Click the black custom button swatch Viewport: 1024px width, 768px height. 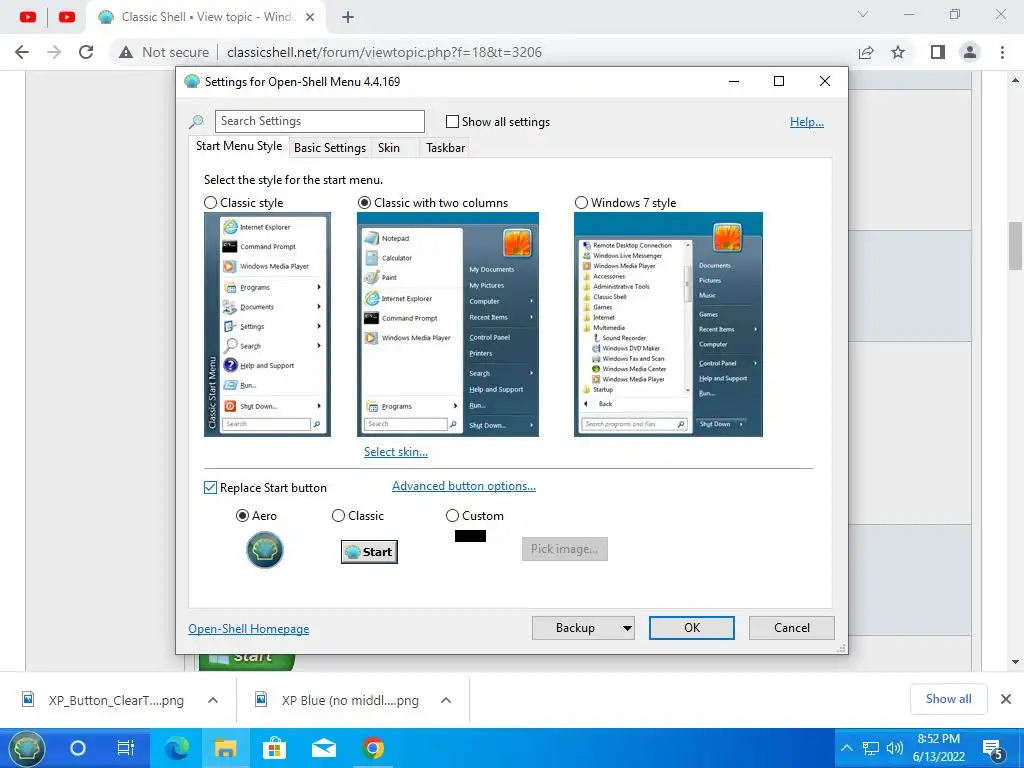(470, 536)
